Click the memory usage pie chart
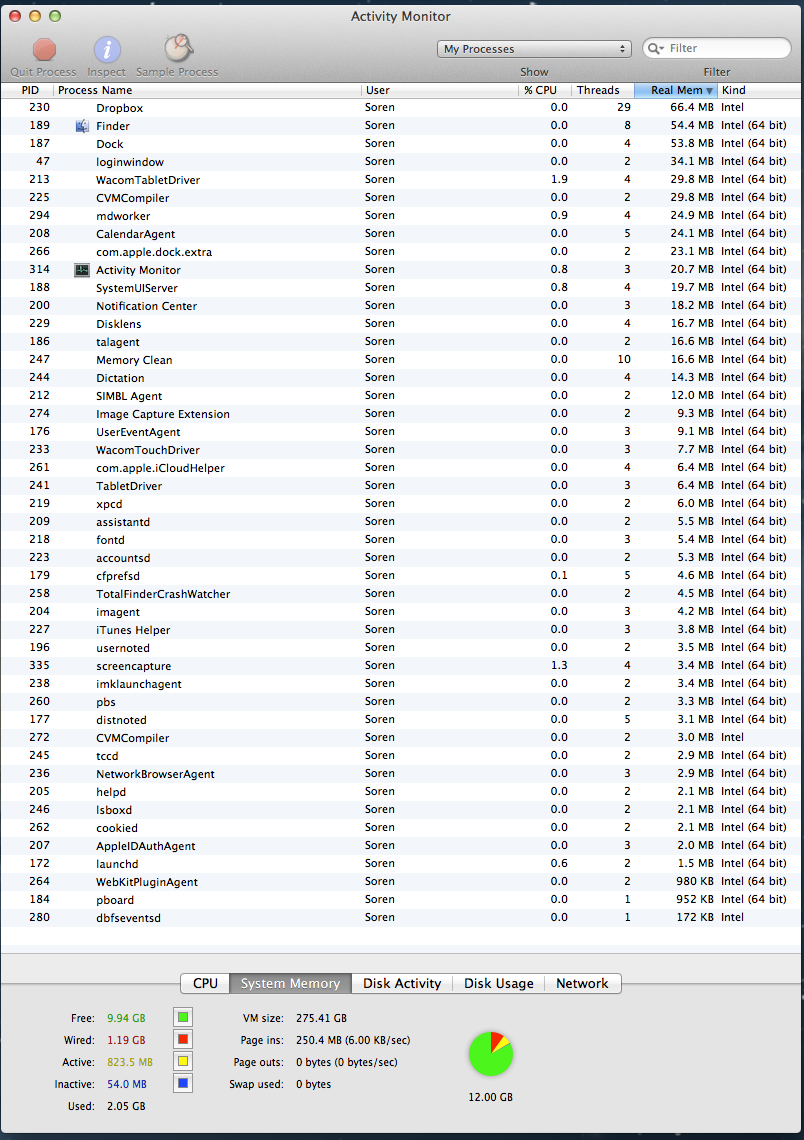Image resolution: width=804 pixels, height=1140 pixels. (491, 1053)
